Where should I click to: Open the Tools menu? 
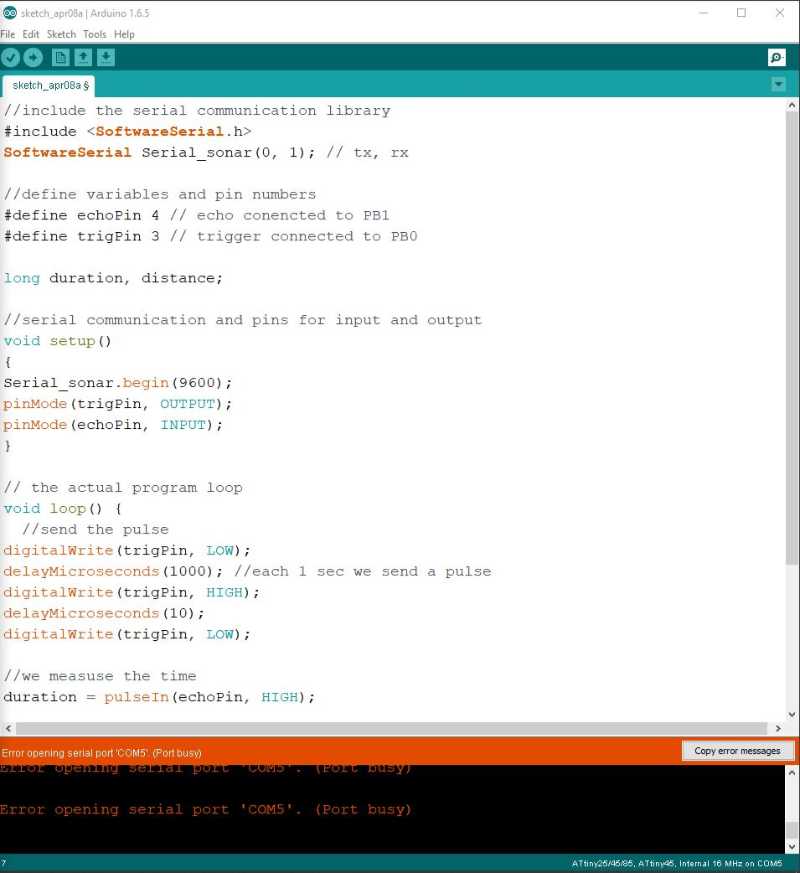(x=95, y=35)
